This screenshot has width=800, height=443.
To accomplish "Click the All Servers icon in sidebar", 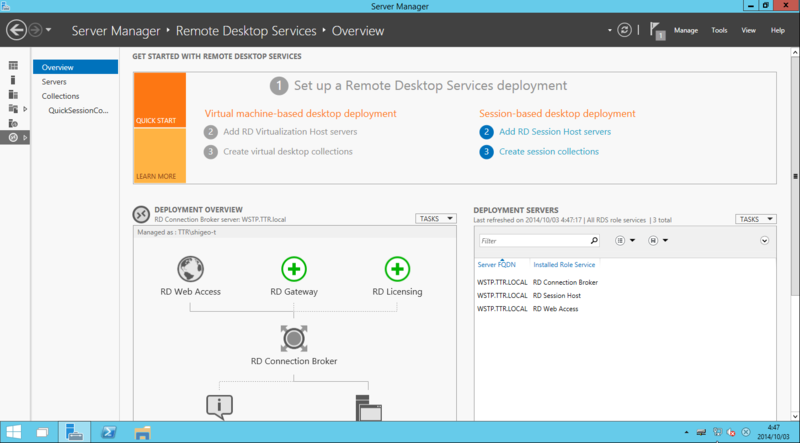I will click(x=13, y=94).
